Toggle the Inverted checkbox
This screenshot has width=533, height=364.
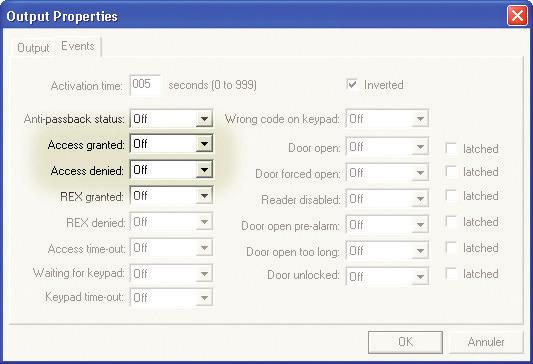352,84
